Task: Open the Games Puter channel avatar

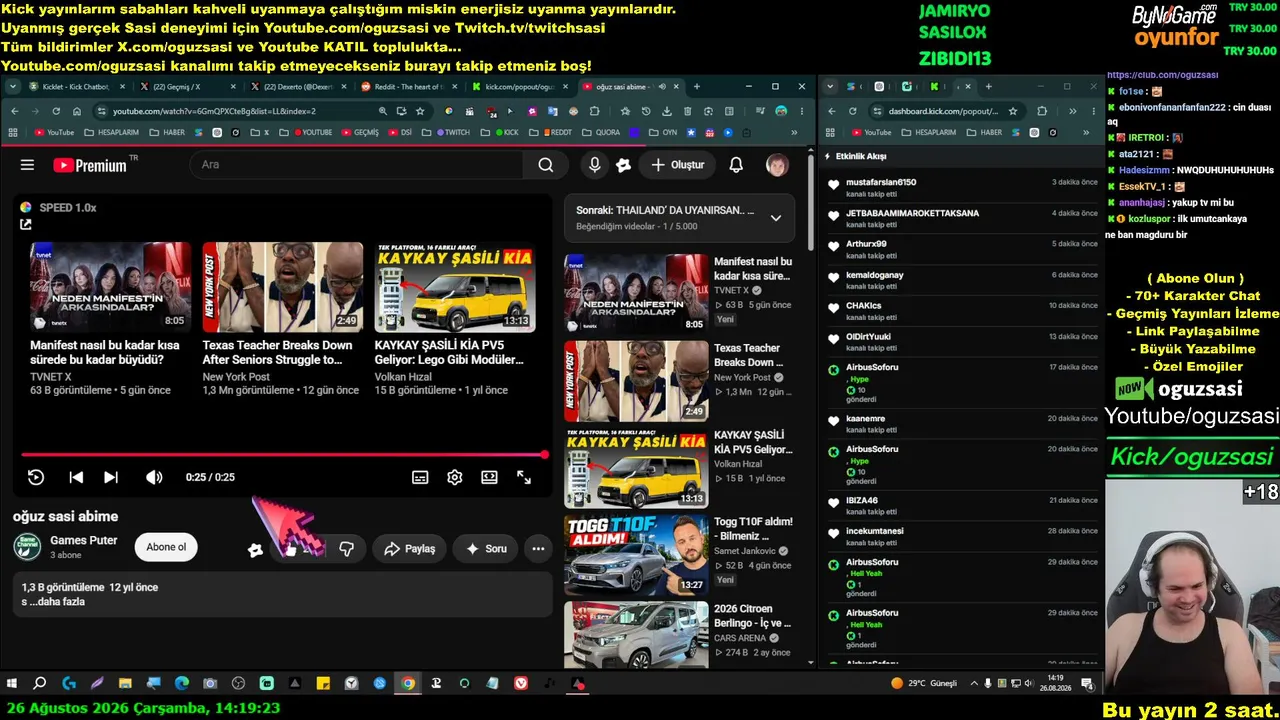Action: coord(27,547)
